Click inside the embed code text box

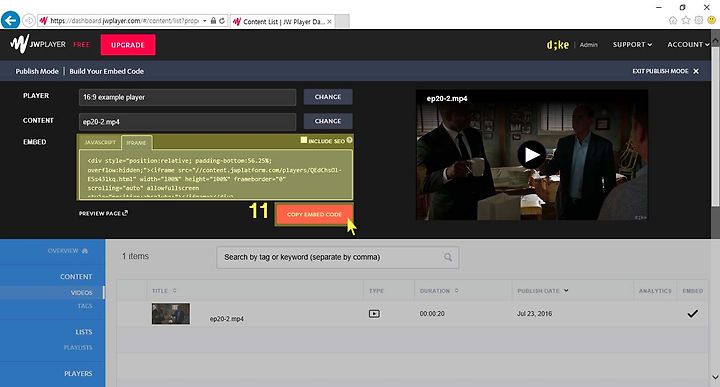point(216,175)
